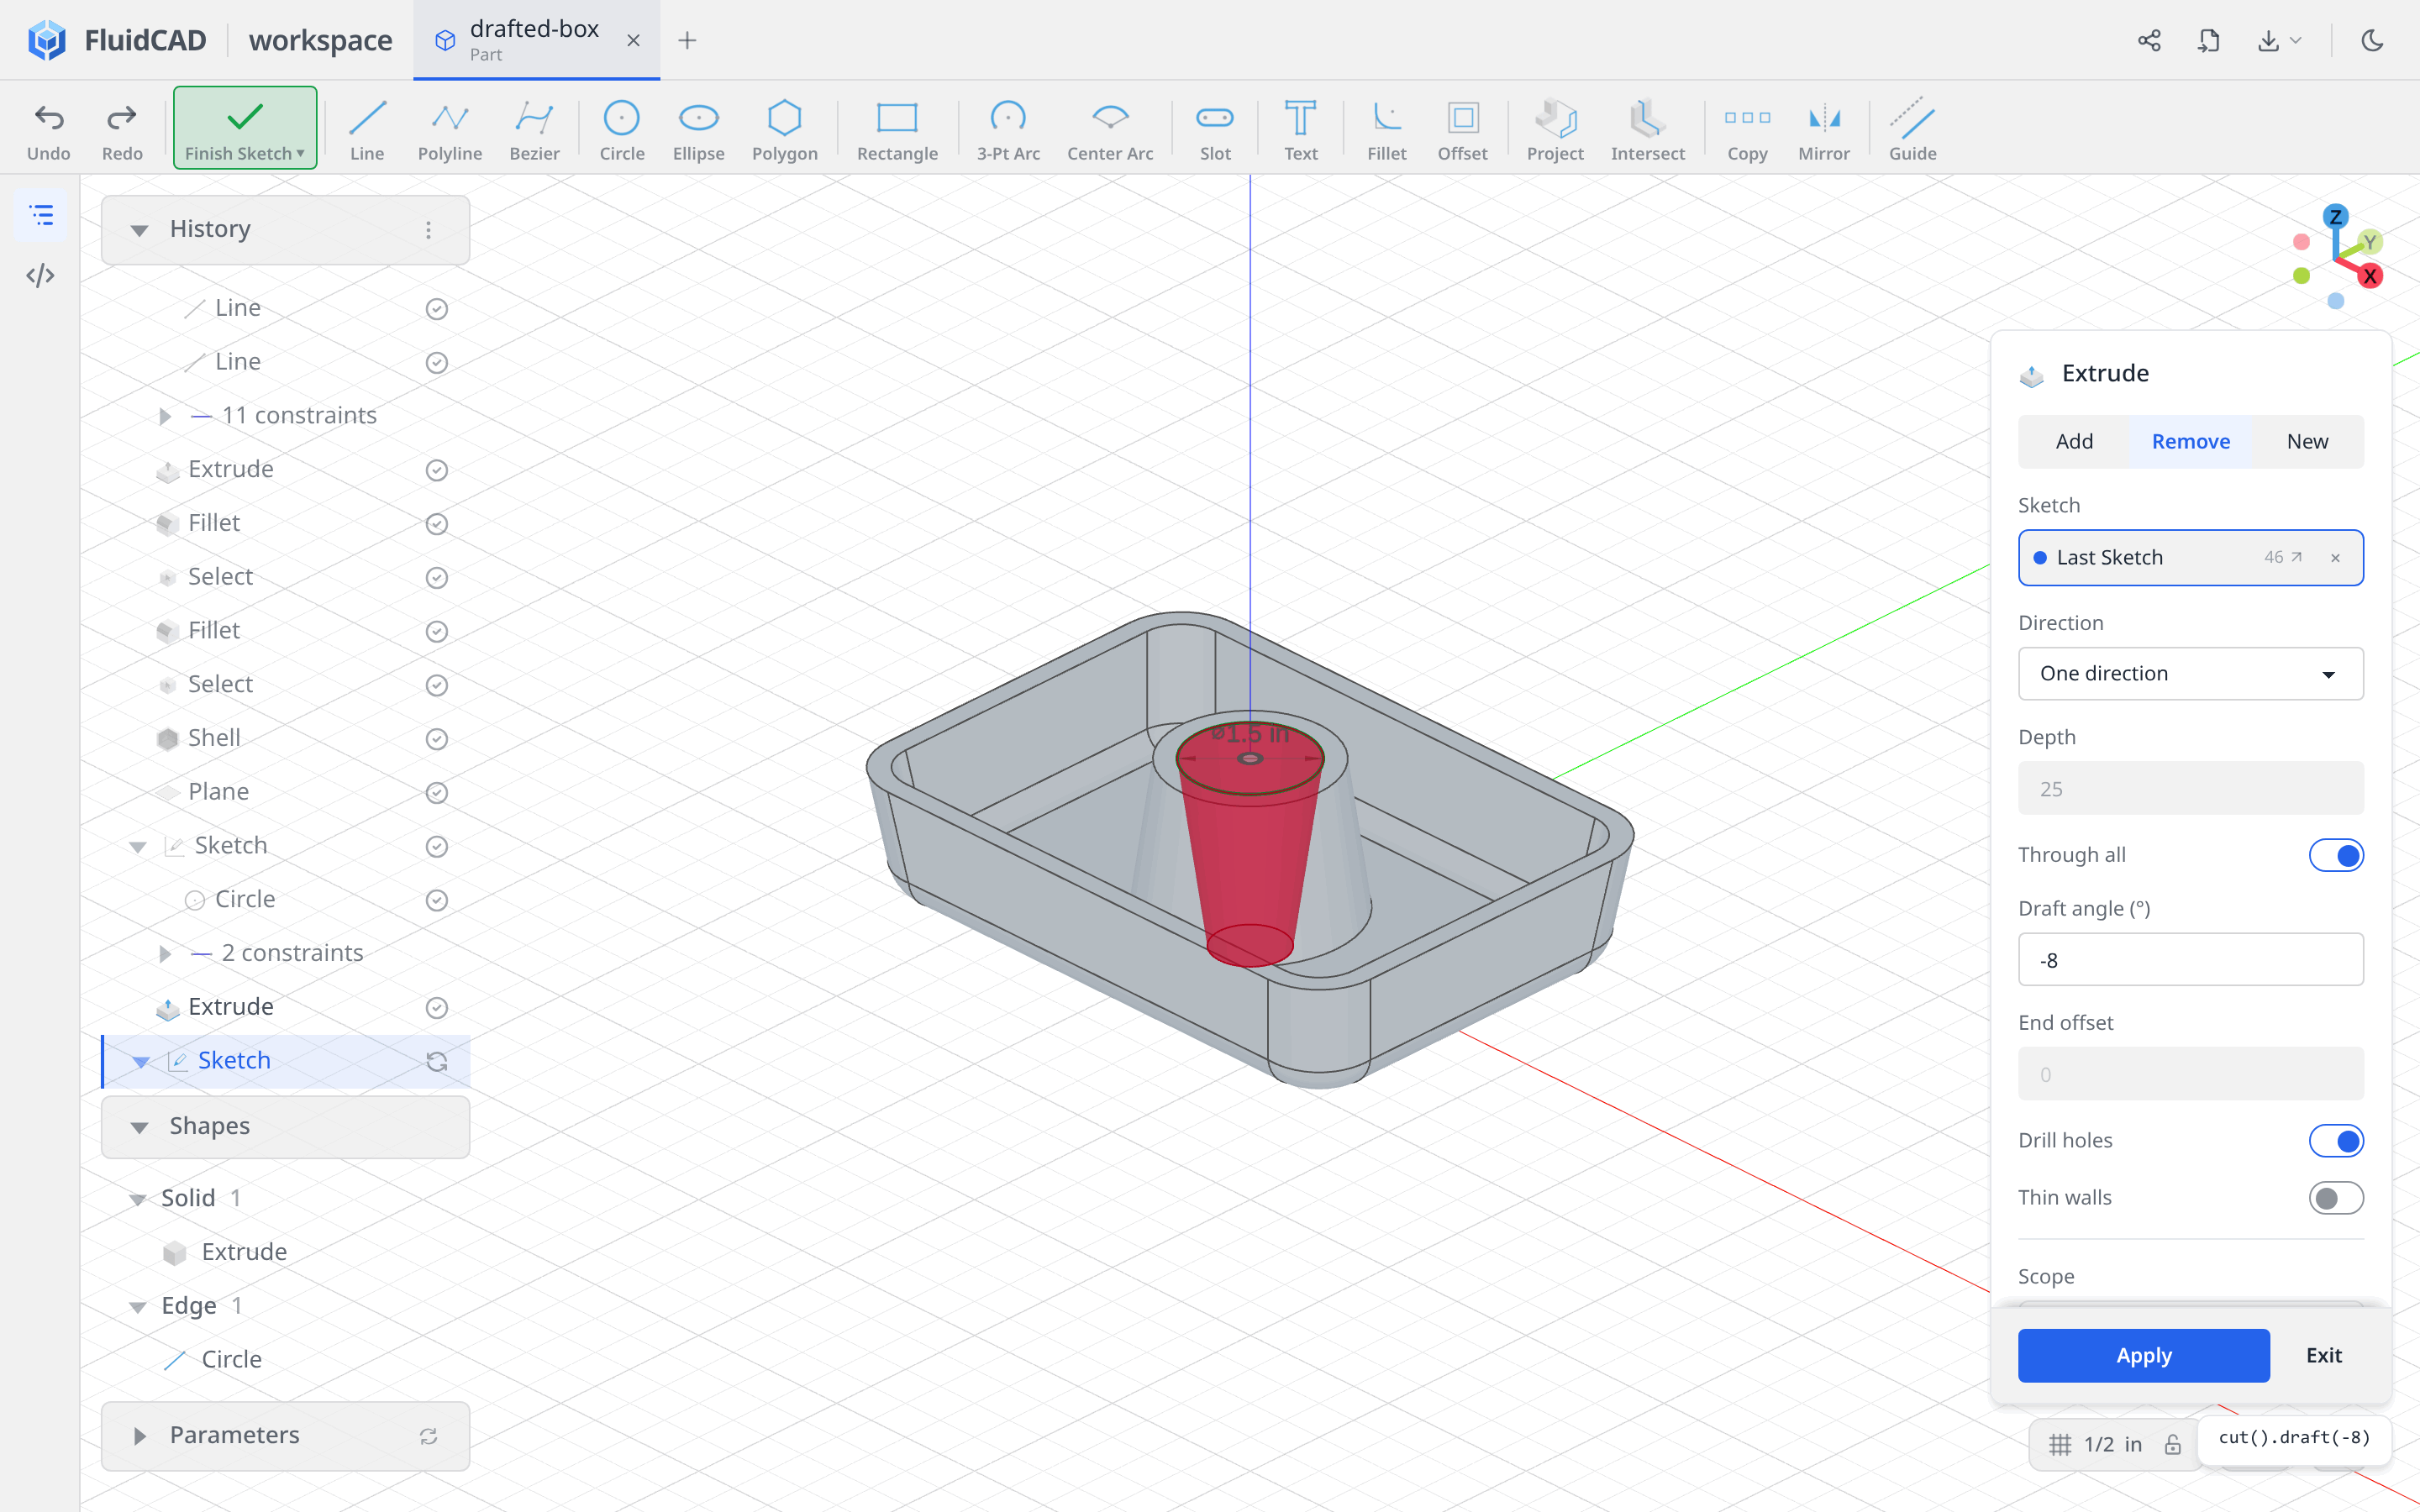Expand the 11 constraints group

click(x=165, y=416)
